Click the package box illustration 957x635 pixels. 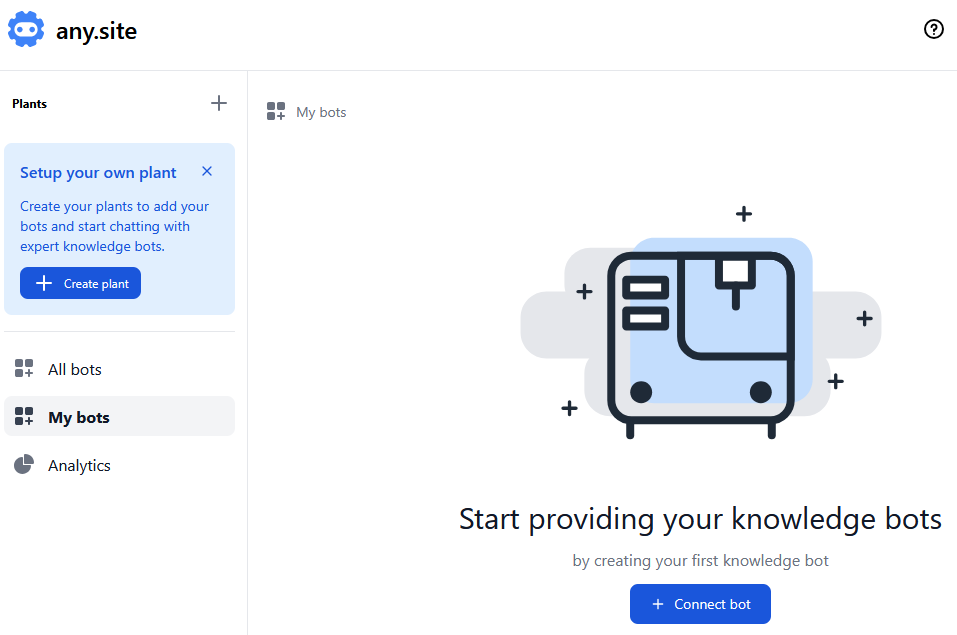[700, 335]
